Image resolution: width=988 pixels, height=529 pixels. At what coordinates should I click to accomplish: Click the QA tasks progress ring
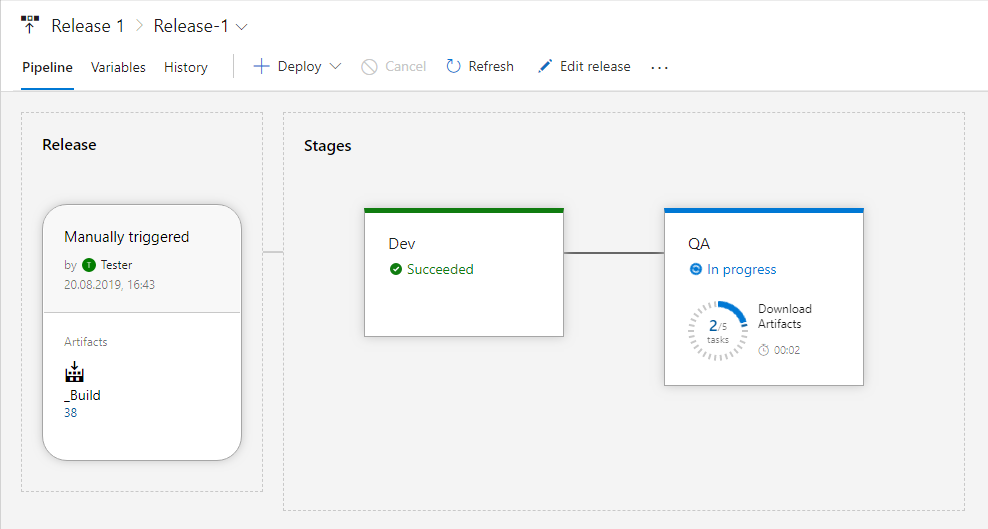[x=718, y=330]
